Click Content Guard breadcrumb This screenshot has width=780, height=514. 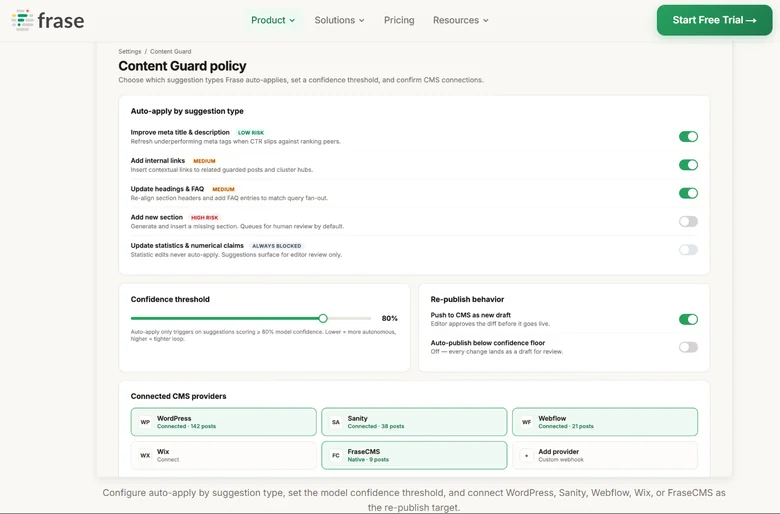click(x=171, y=51)
